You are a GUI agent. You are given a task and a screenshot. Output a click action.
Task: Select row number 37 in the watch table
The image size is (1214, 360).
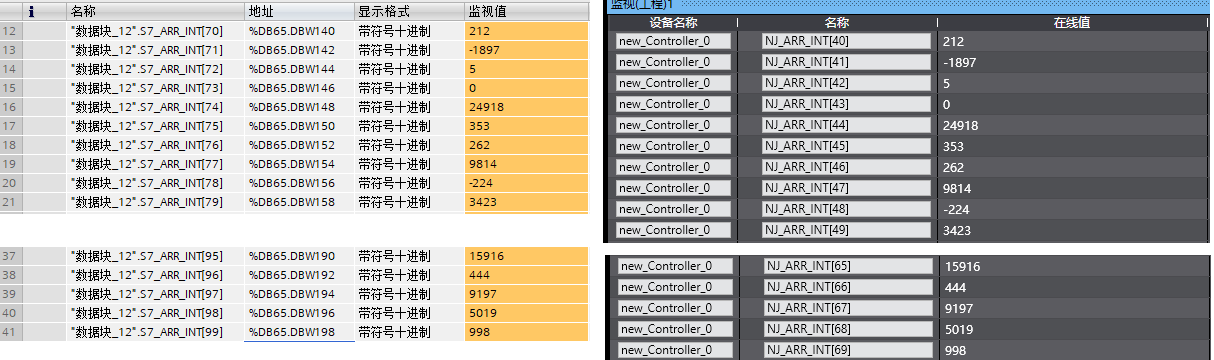[x=11, y=256]
